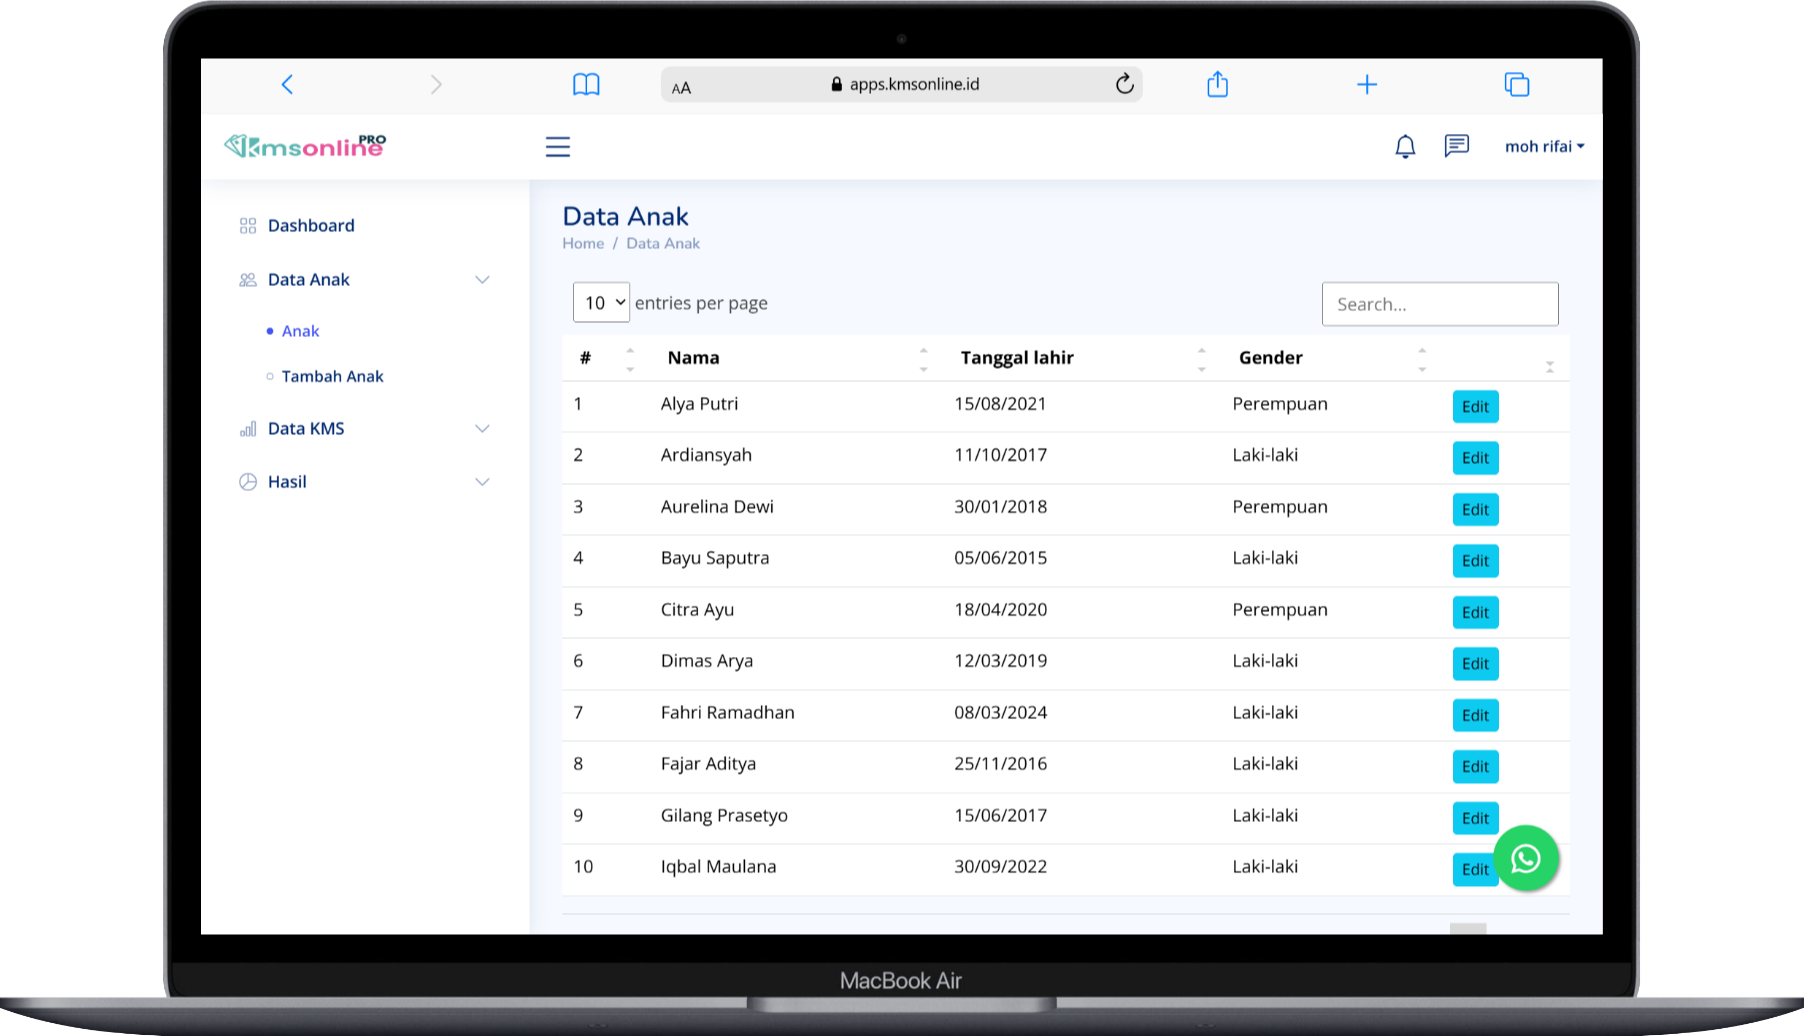Go back with browser back arrow
Viewport: 1804px width, 1036px height.
point(287,85)
